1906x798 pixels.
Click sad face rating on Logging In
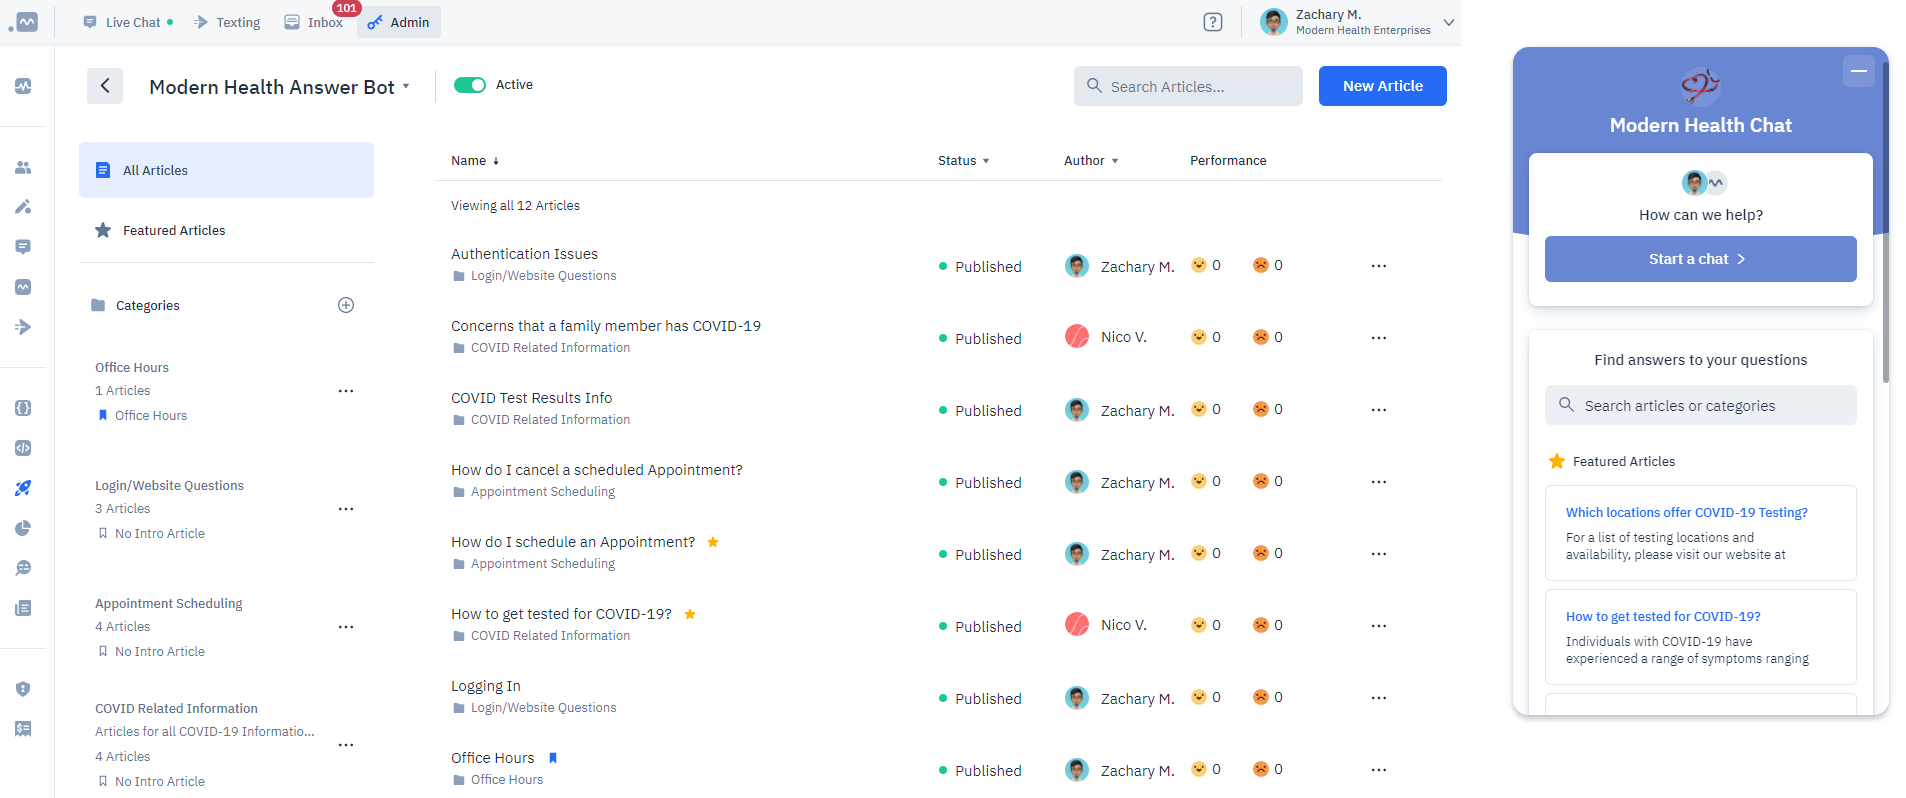(x=1261, y=697)
